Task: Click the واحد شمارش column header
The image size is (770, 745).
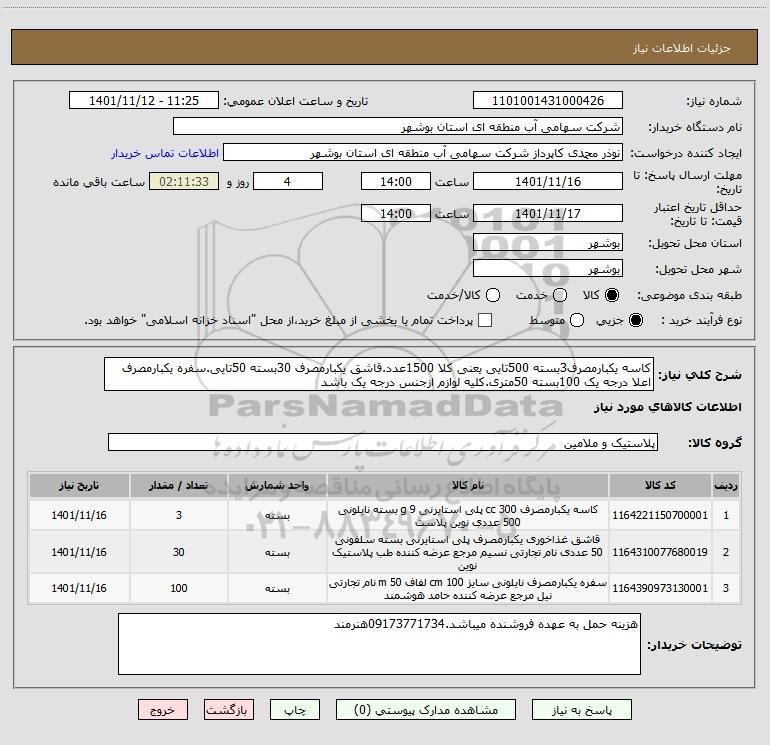Action: (x=277, y=486)
